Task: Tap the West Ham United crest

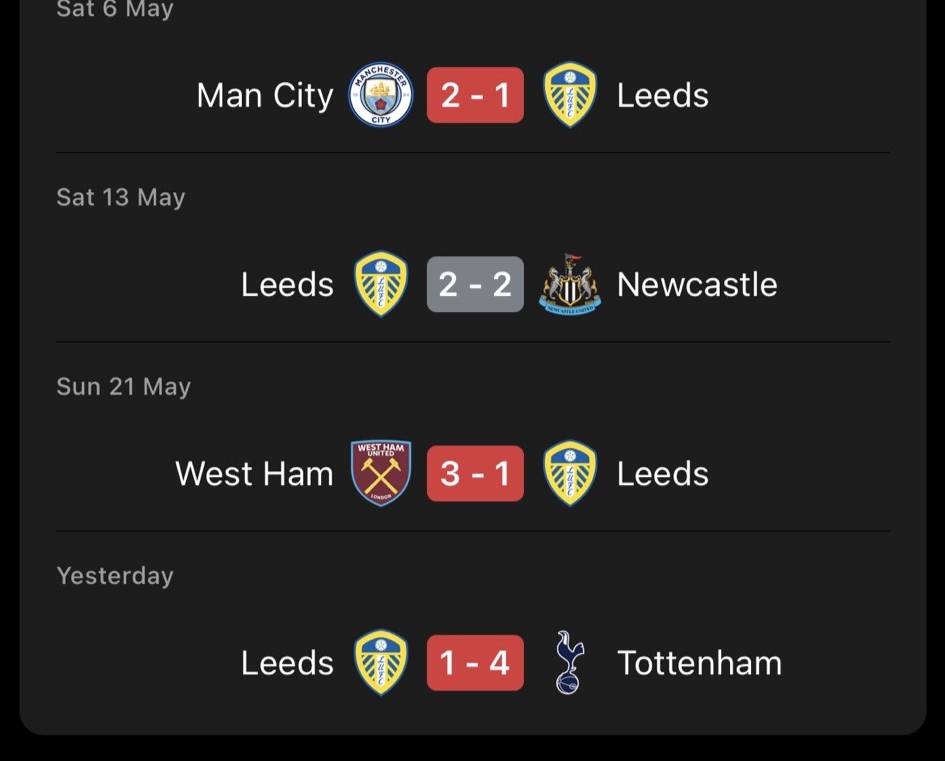Action: [381, 473]
